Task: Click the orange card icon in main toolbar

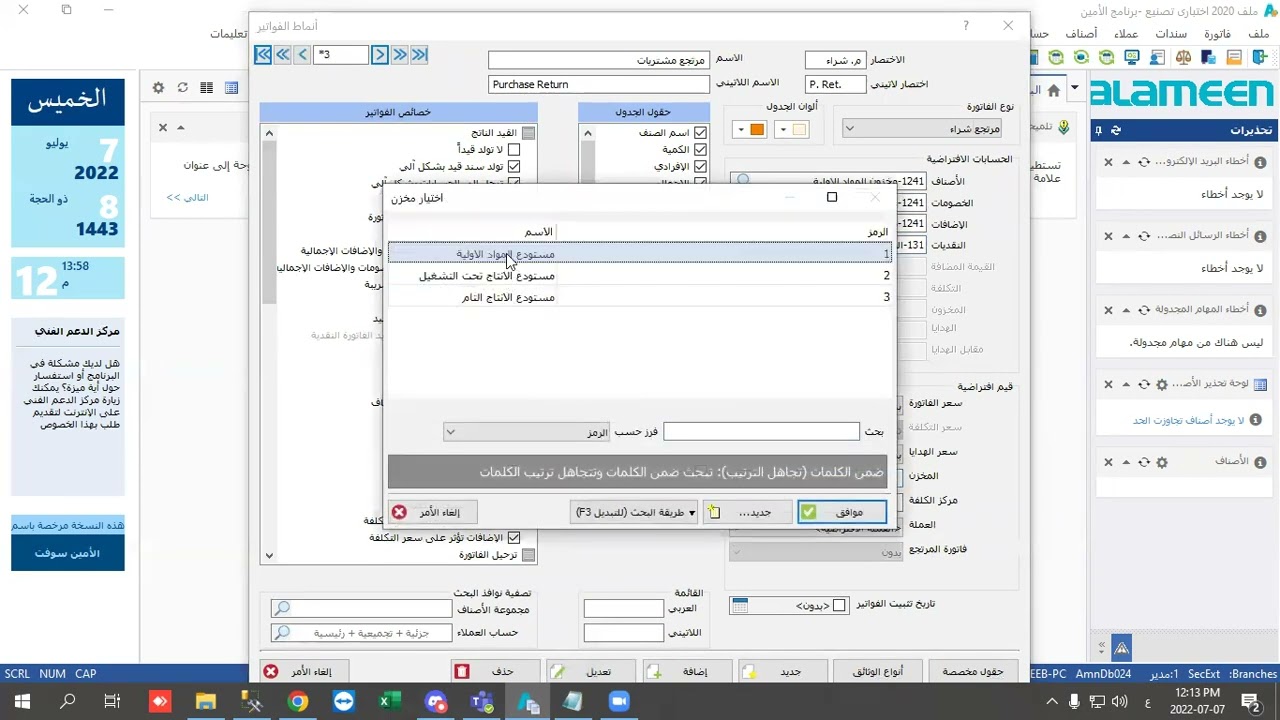Action: 1234,57
